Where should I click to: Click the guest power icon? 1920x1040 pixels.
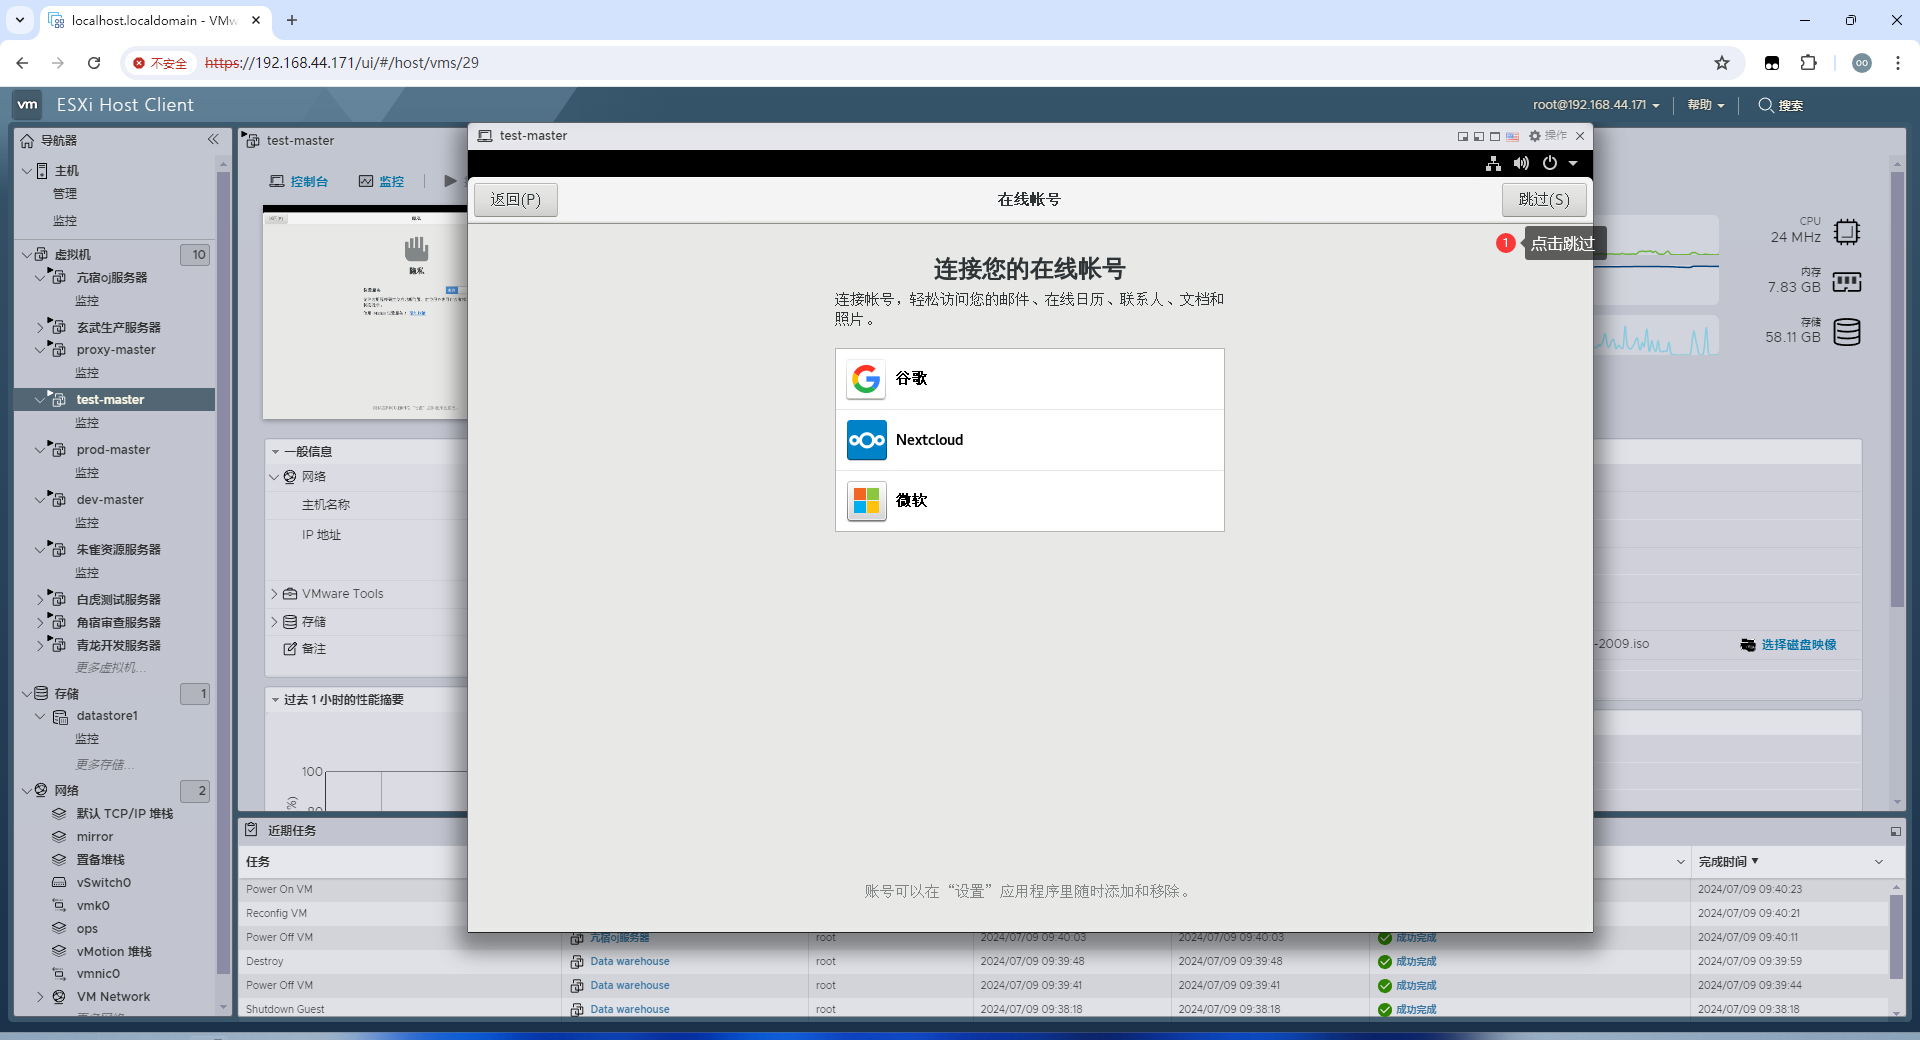[x=1550, y=163]
